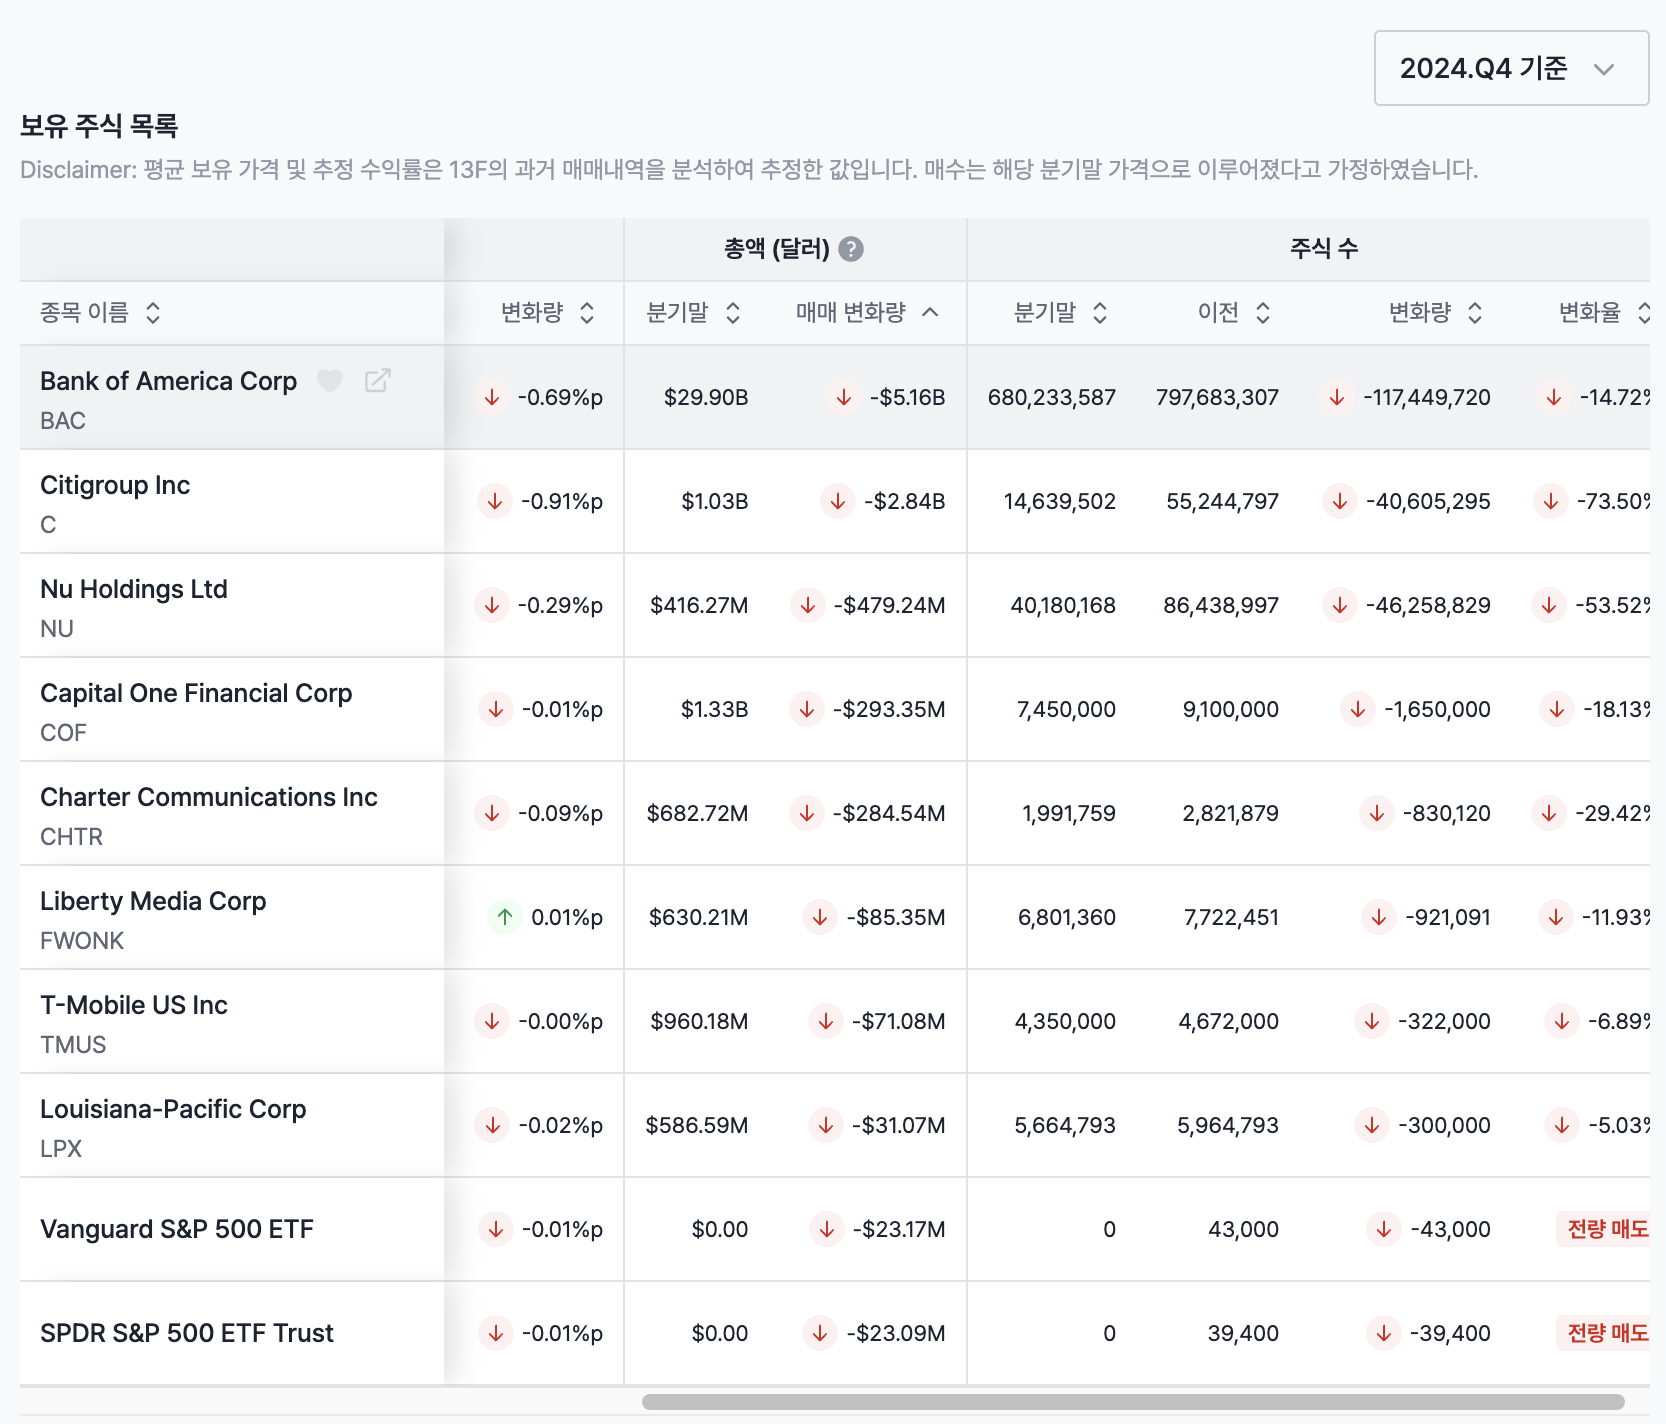Click the 4,350,000 shares cell
This screenshot has width=1666, height=1424.
1065,1021
